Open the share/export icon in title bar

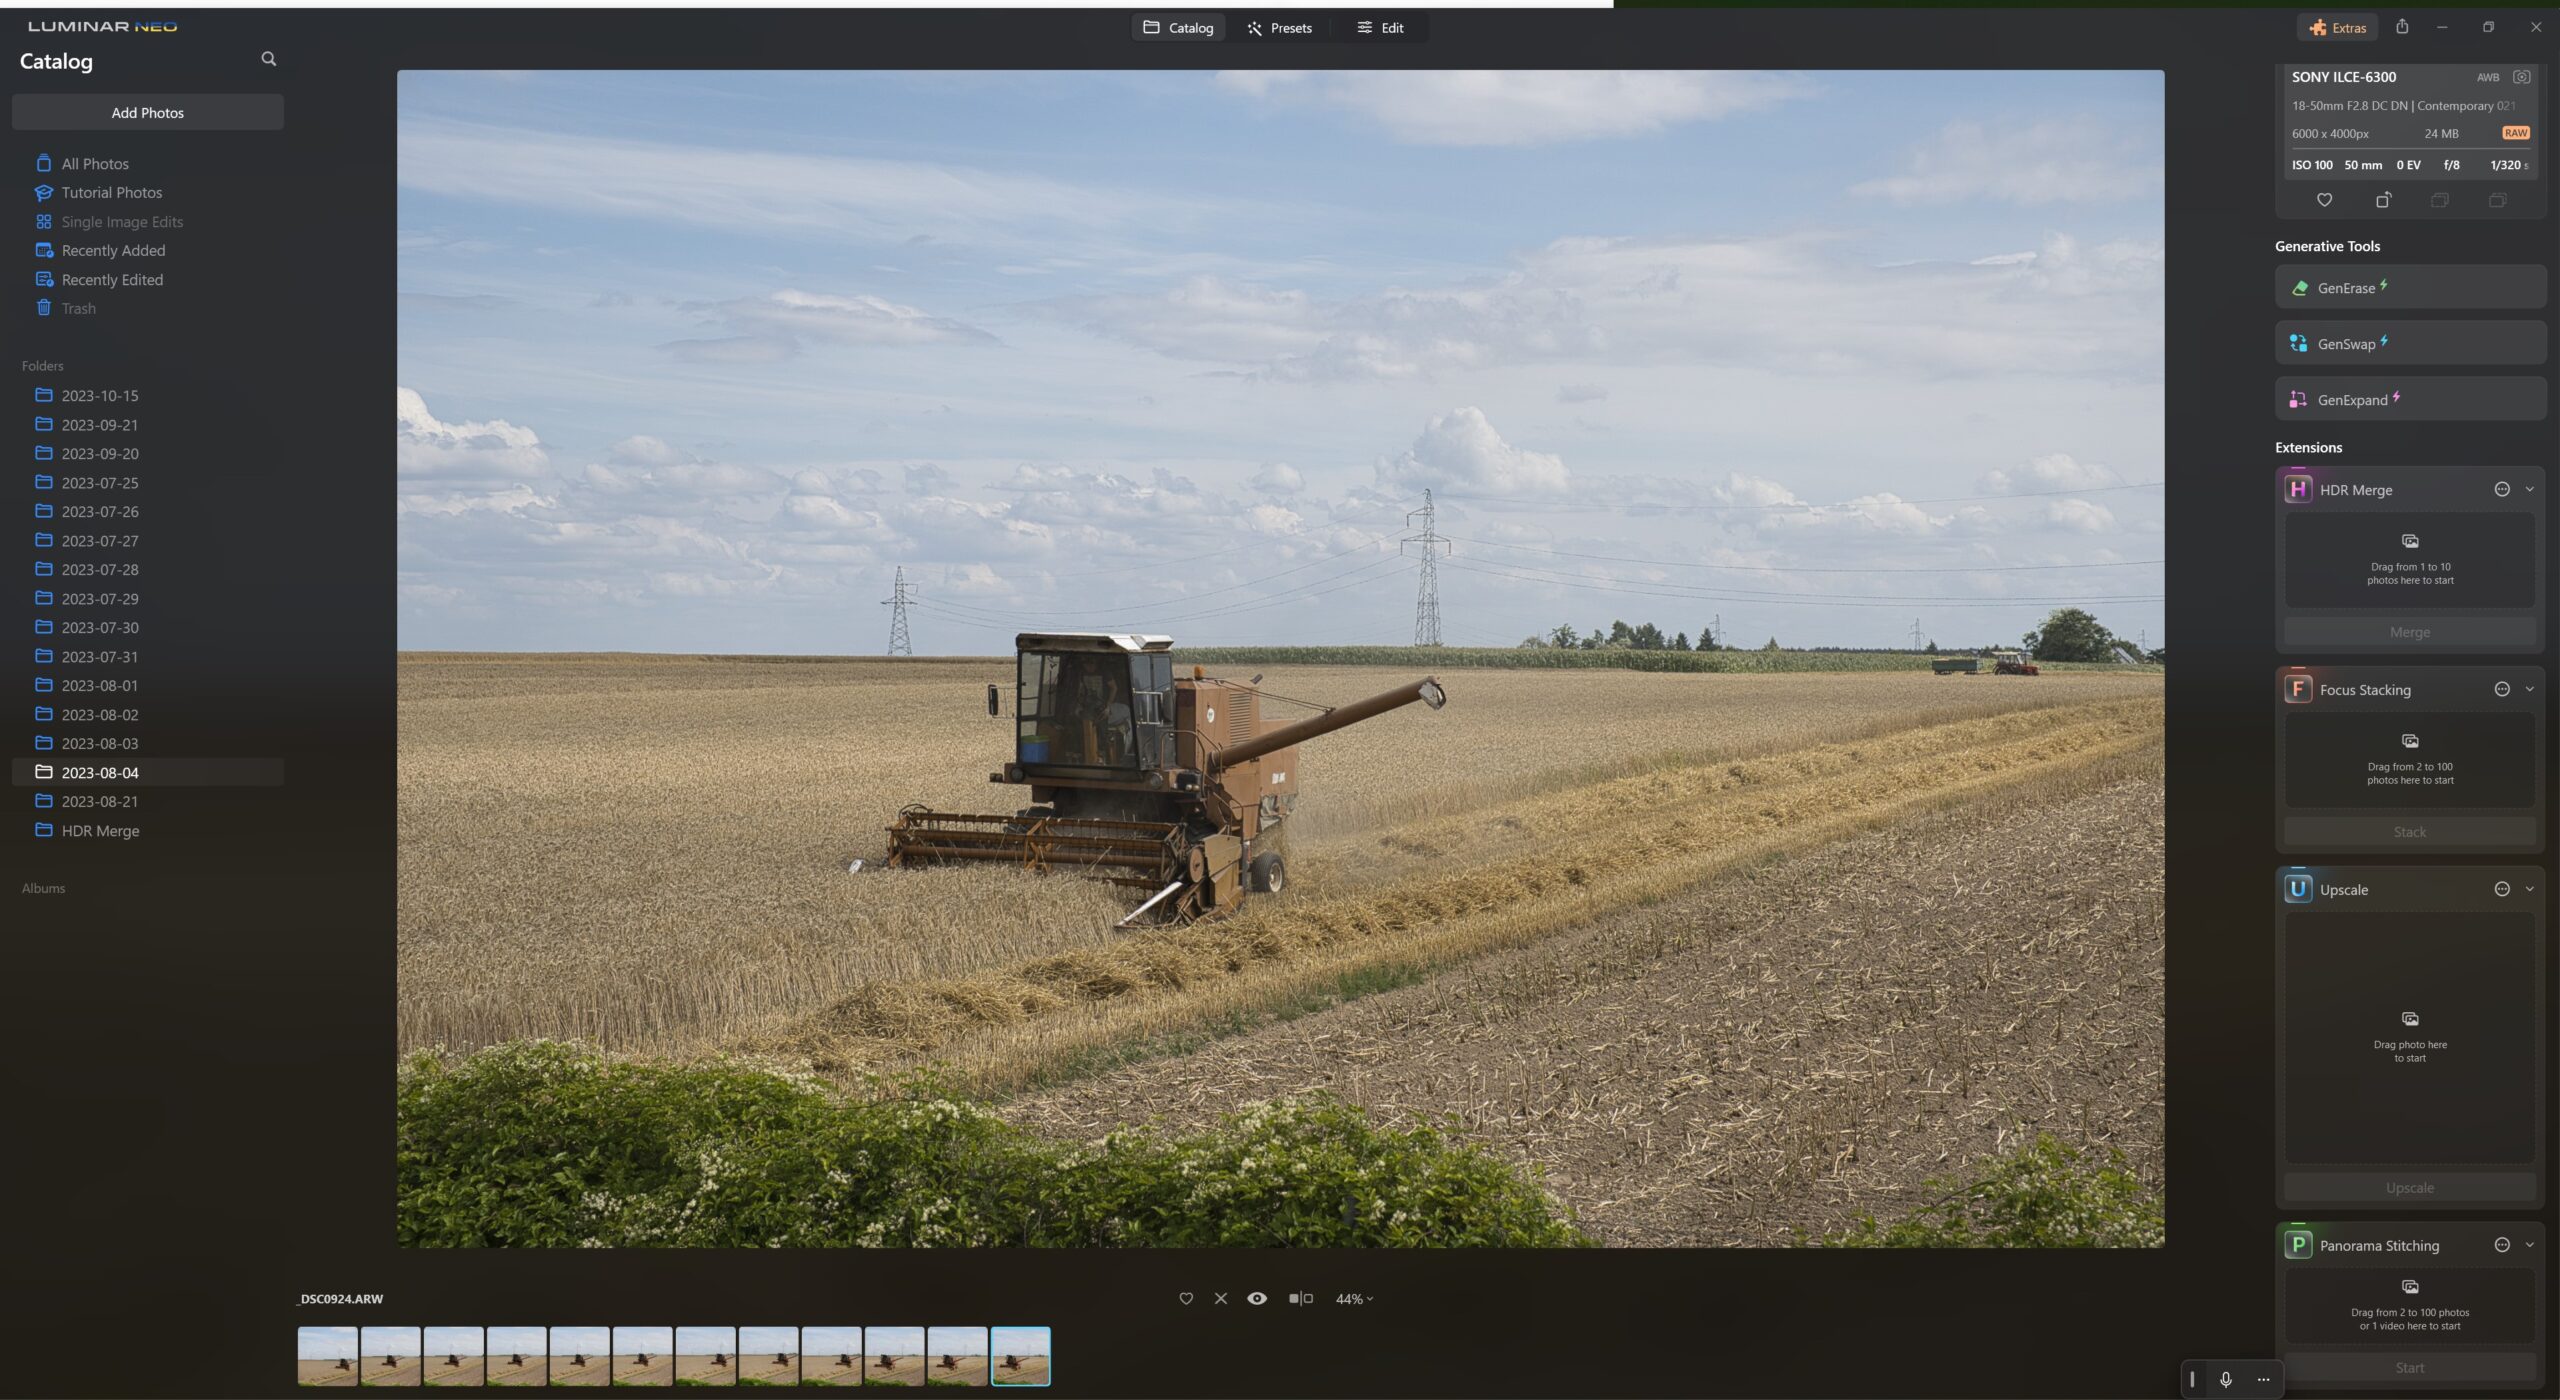point(2402,27)
